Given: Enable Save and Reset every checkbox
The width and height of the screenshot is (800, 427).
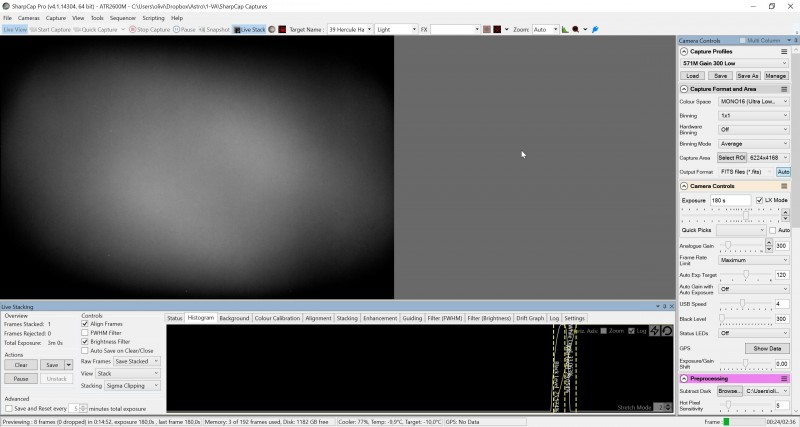Looking at the screenshot, I should pos(9,409).
